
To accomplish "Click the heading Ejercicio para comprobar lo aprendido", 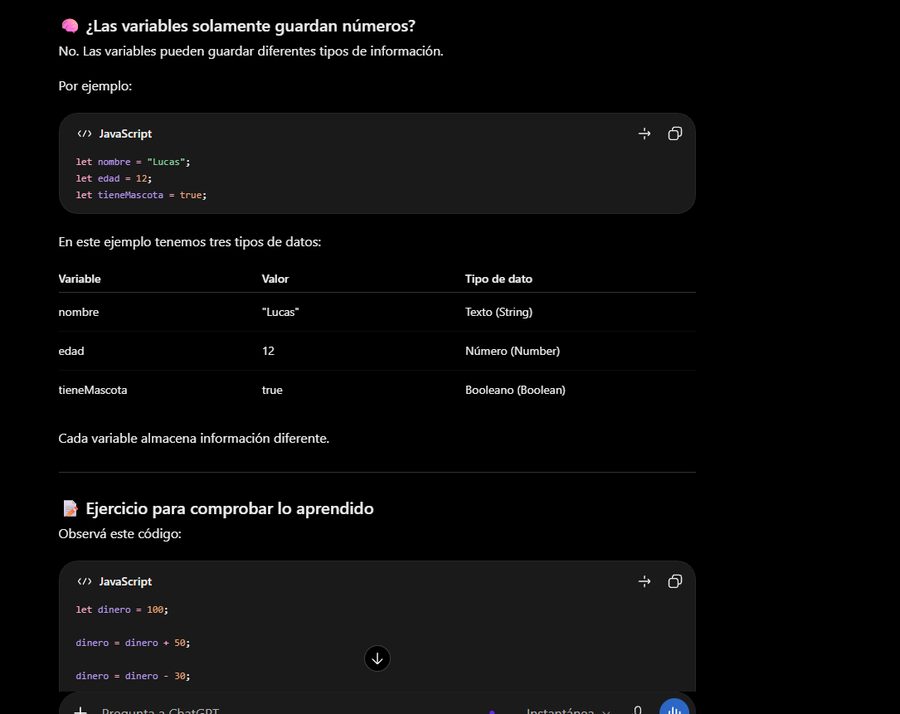I will [230, 509].
